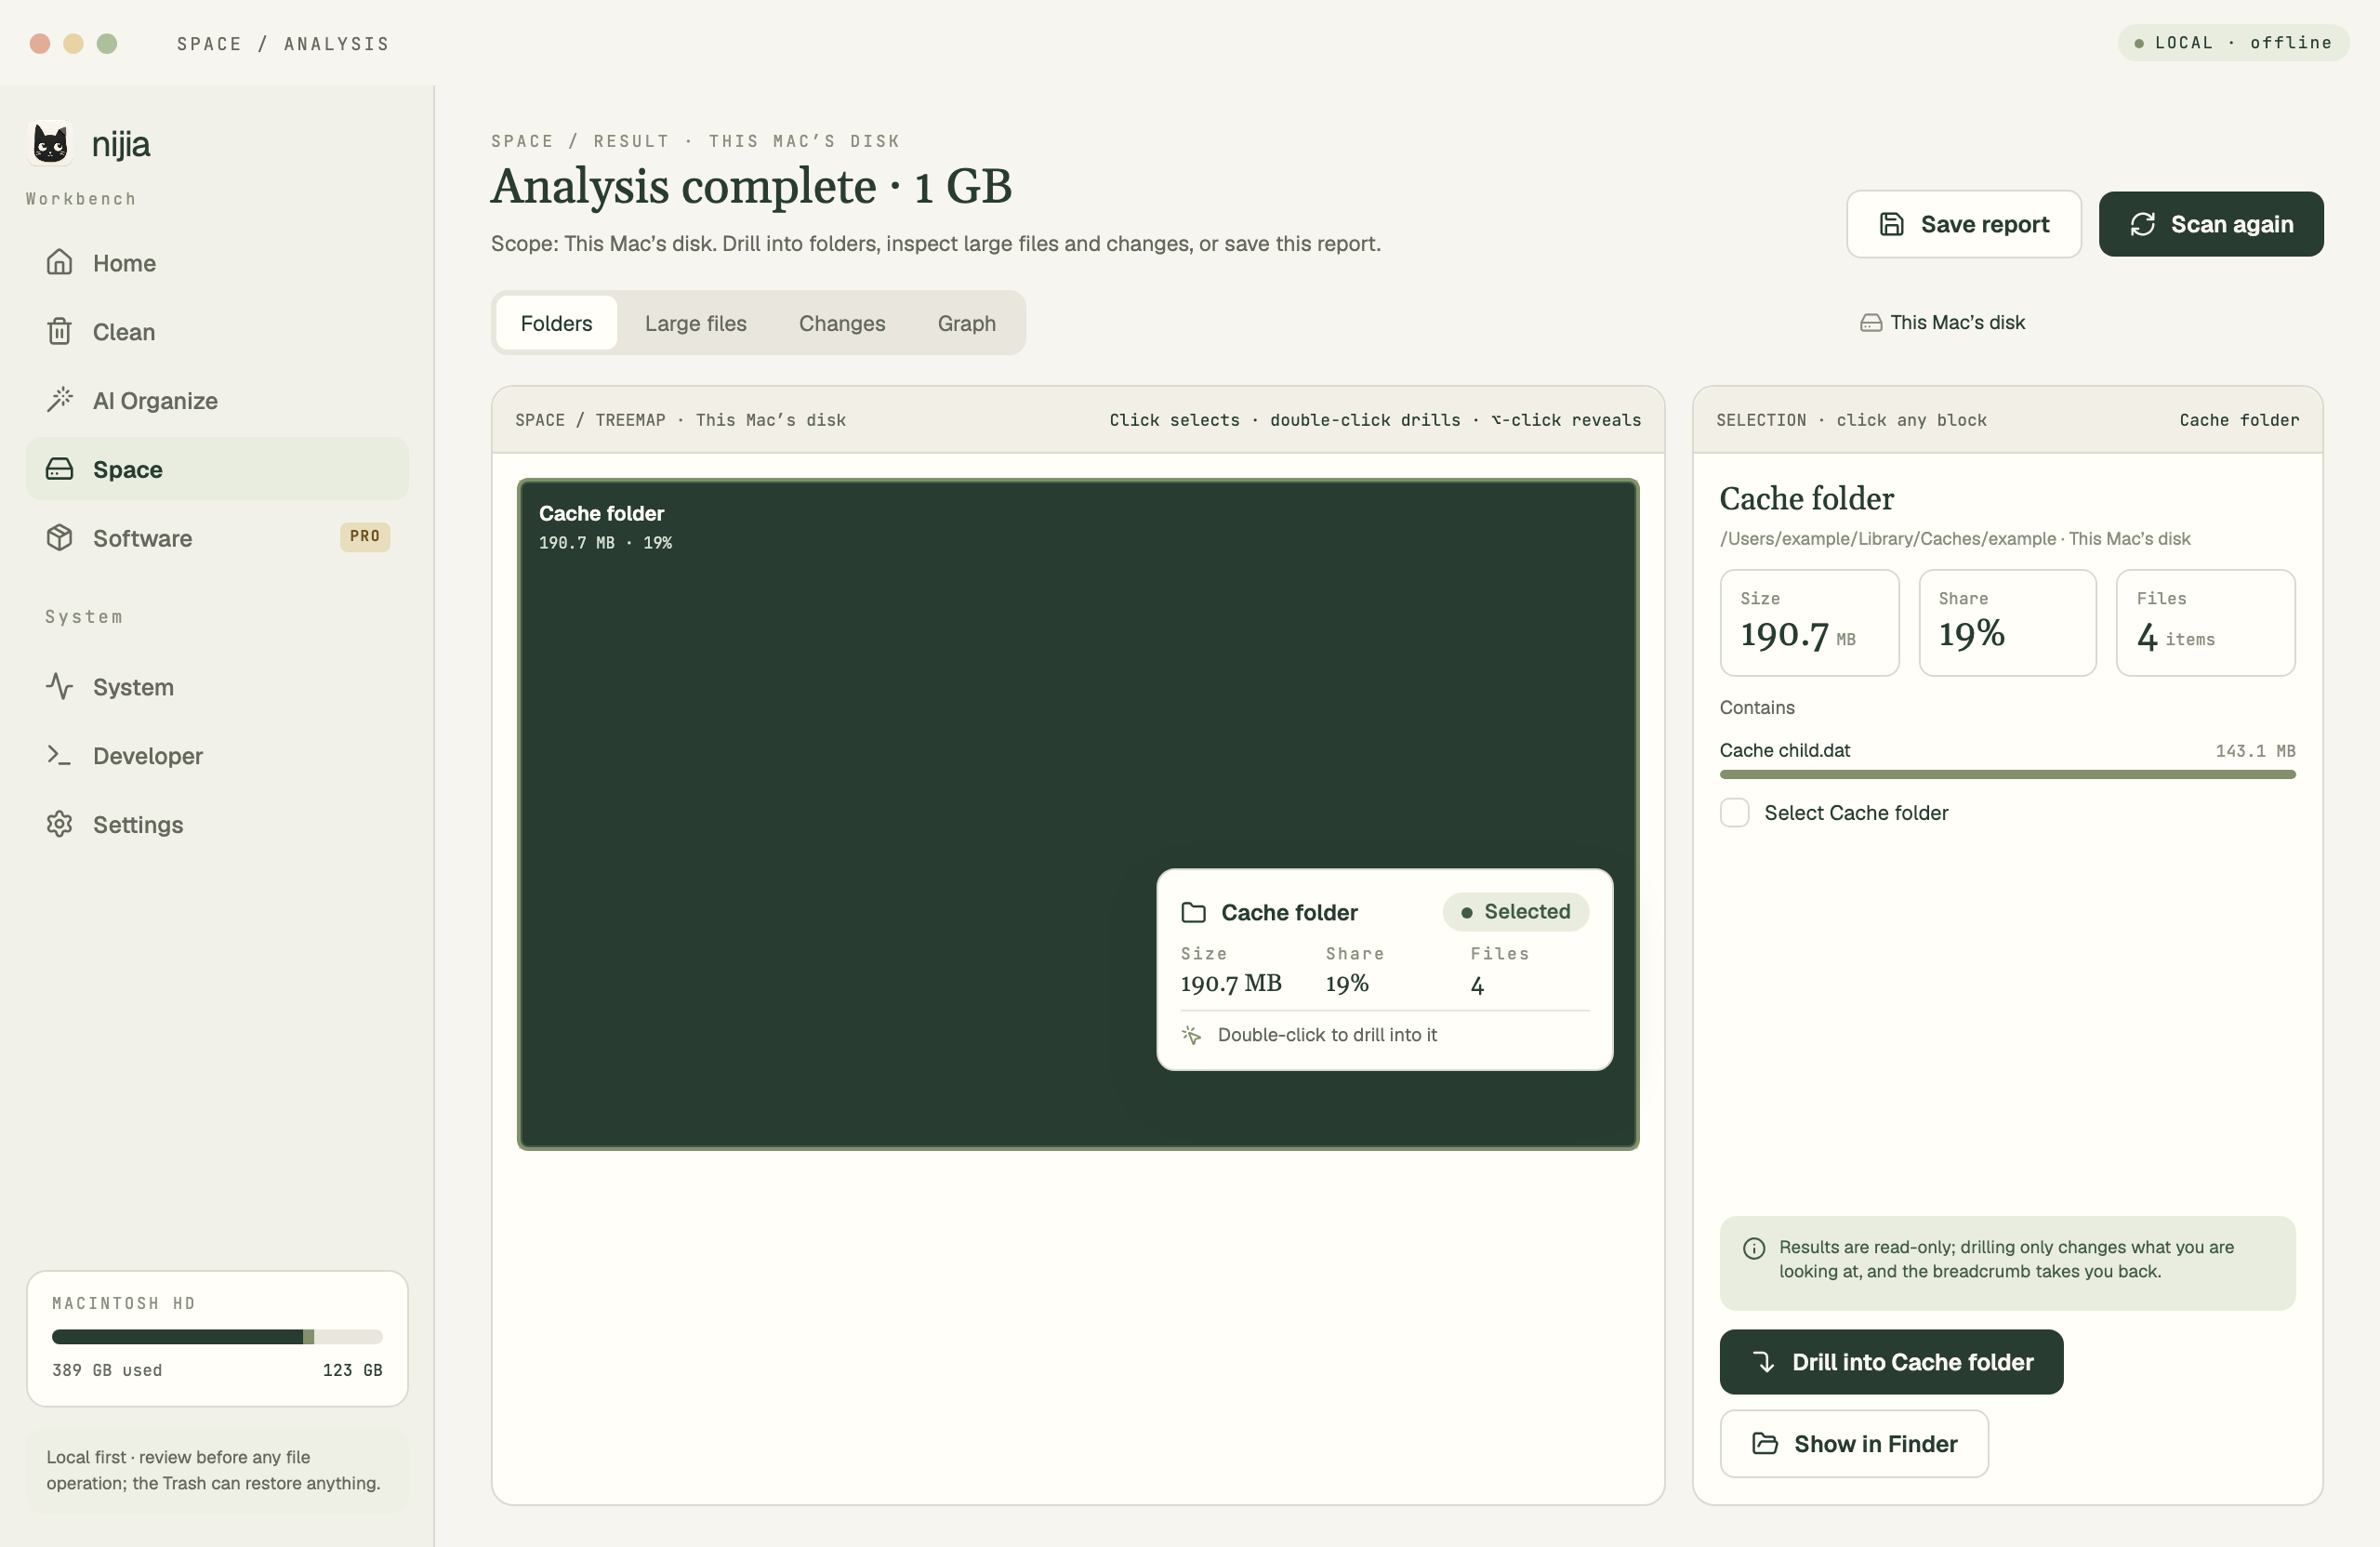The width and height of the screenshot is (2380, 1547).
Task: Click the arrow icon on Drill into Cache folder
Action: [x=1764, y=1362]
